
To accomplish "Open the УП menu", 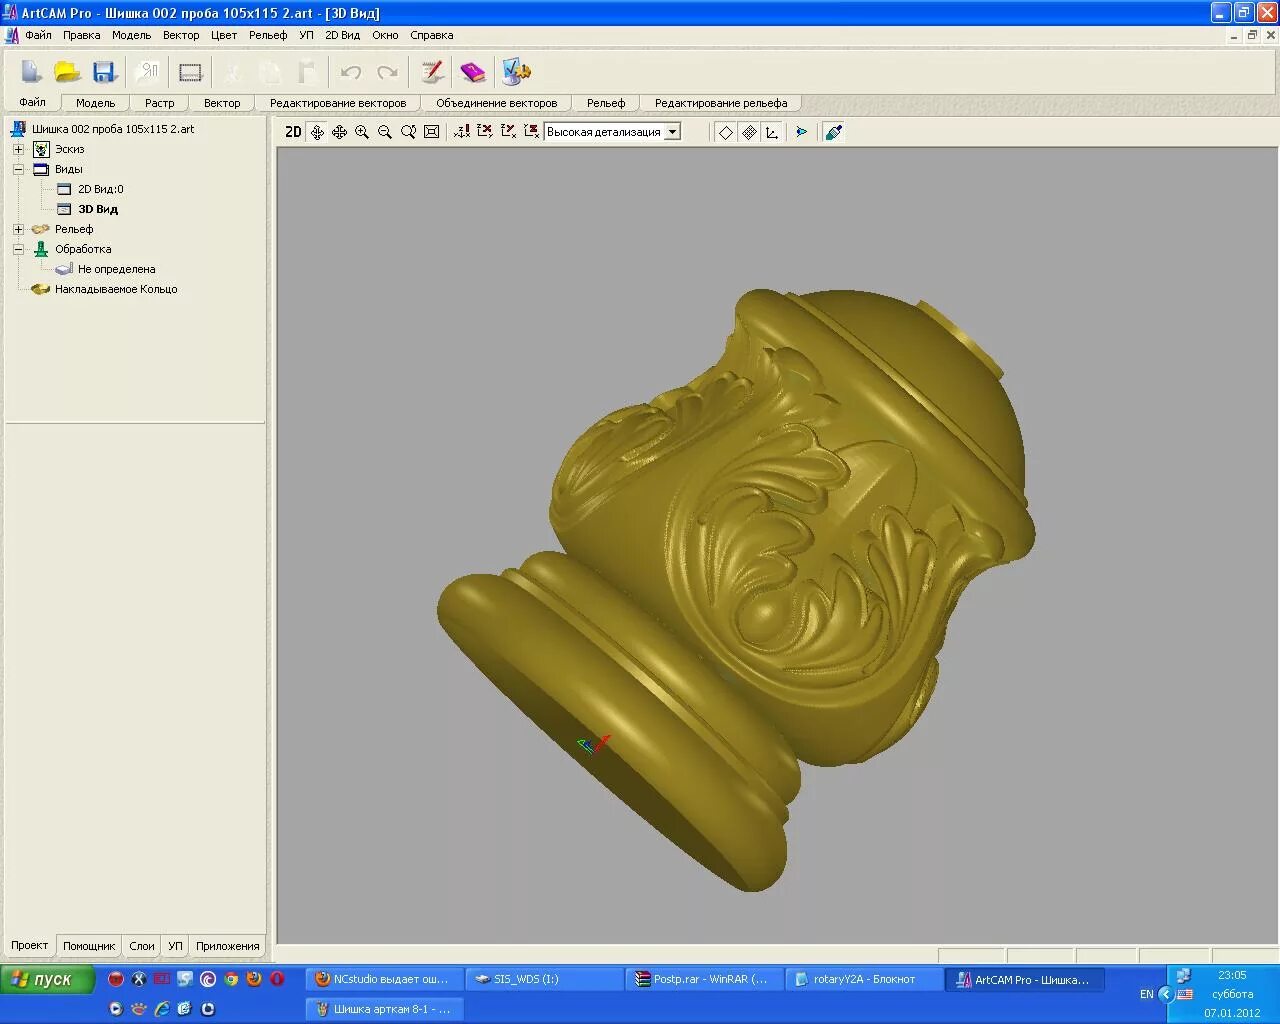I will (x=306, y=35).
